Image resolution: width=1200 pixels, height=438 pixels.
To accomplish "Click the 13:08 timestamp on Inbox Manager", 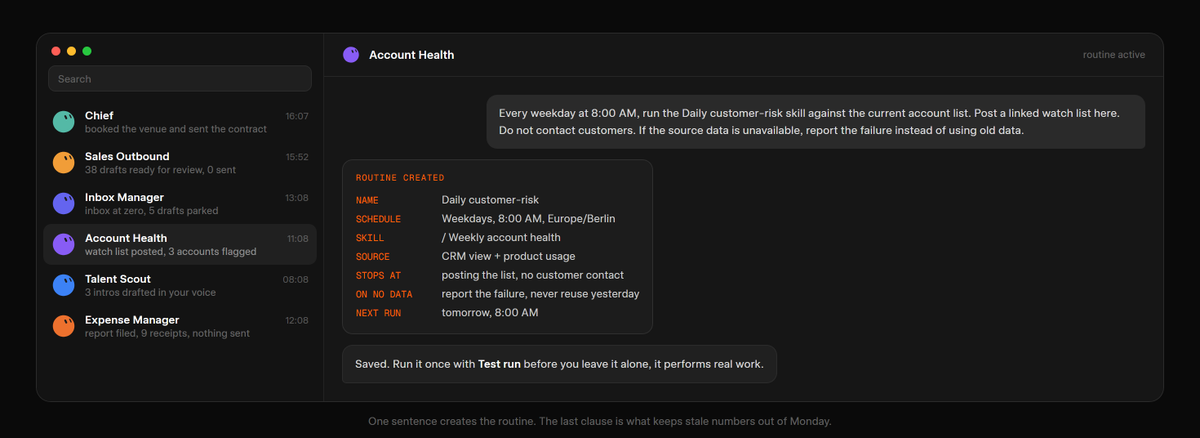I will (297, 198).
